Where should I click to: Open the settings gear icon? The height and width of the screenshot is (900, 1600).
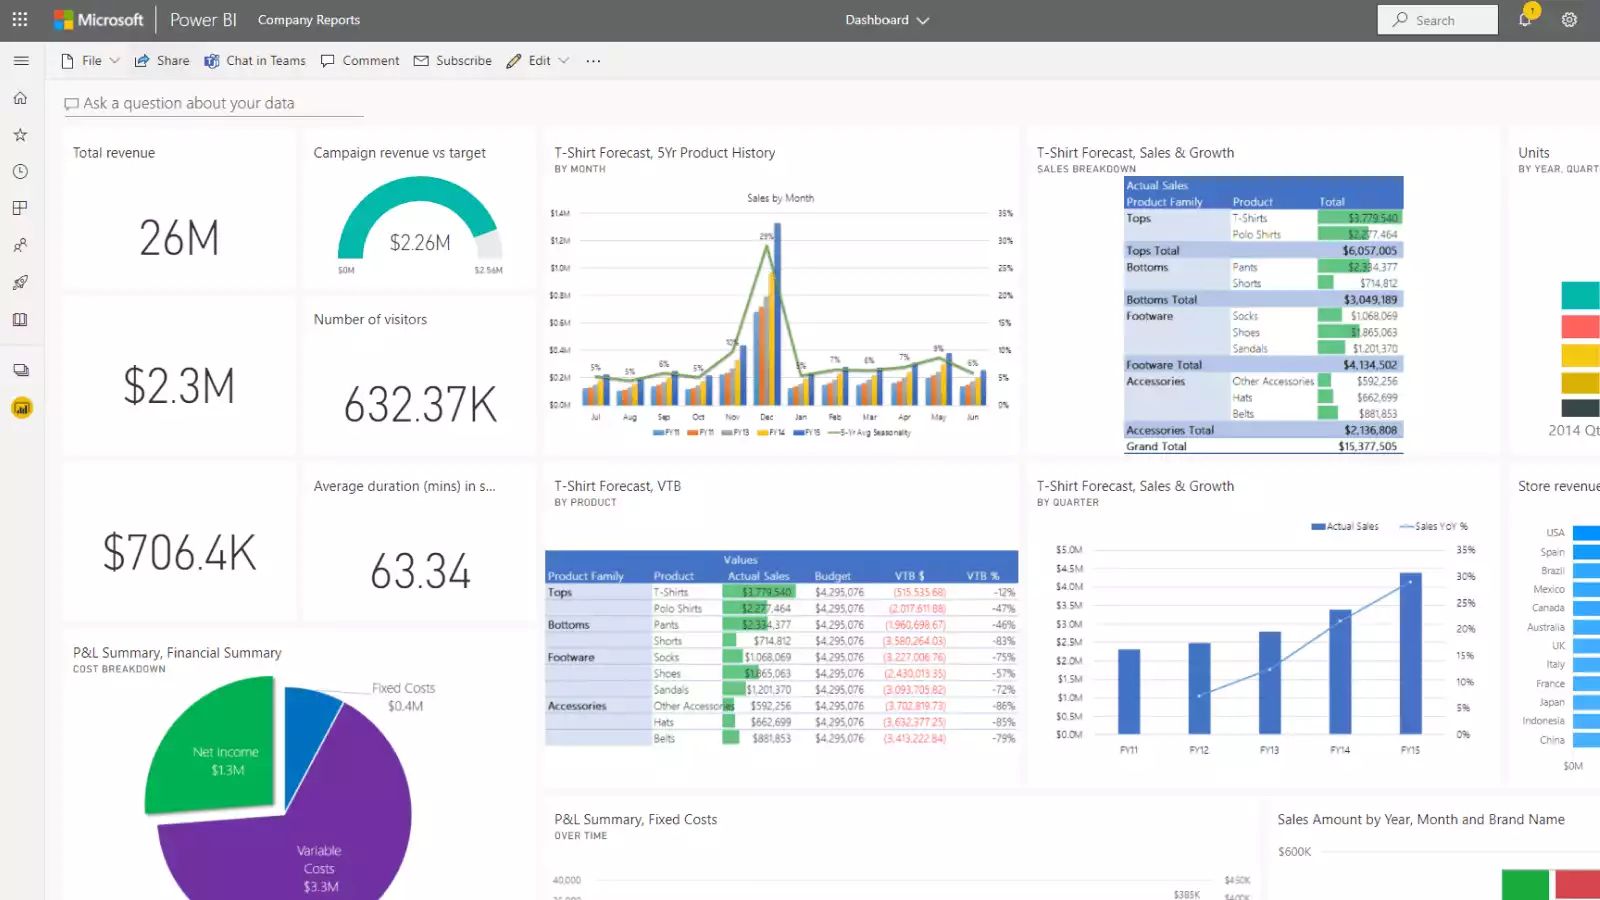point(1569,19)
